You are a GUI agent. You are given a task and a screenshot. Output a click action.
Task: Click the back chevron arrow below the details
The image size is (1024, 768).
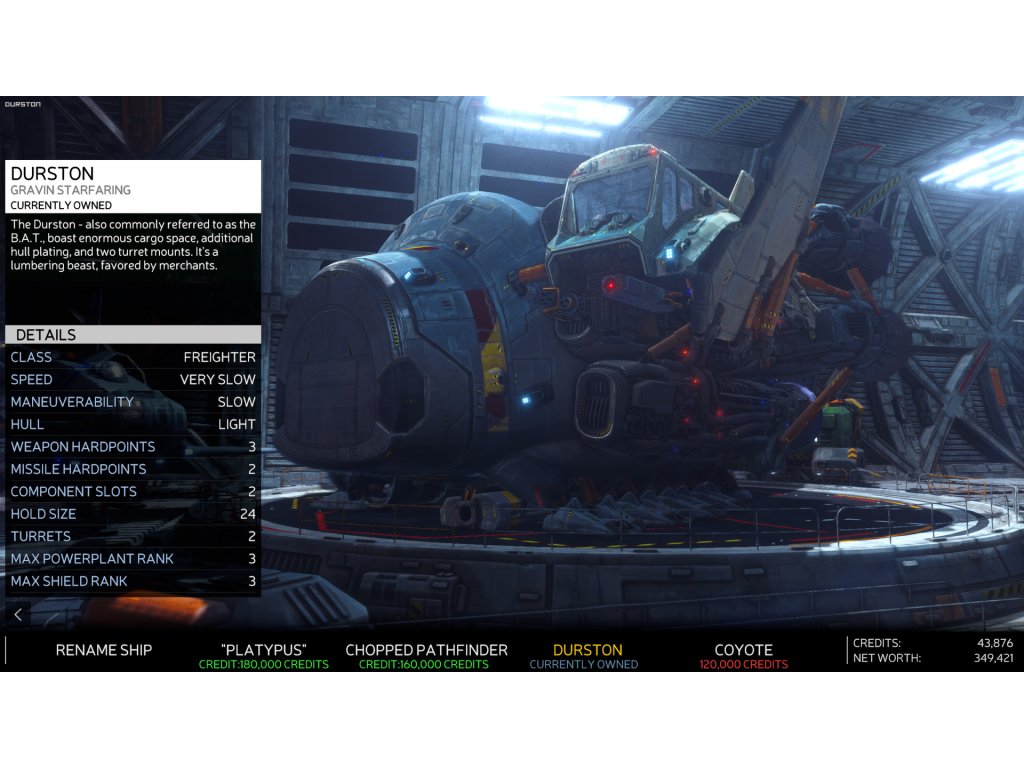click(18, 614)
